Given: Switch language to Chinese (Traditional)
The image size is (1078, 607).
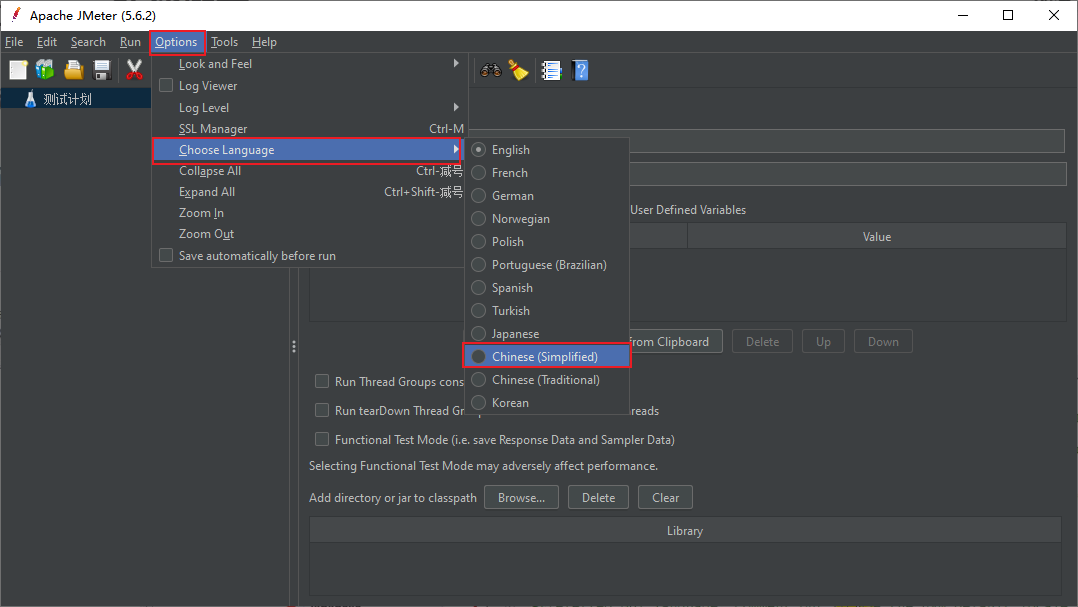Looking at the screenshot, I should tap(547, 380).
